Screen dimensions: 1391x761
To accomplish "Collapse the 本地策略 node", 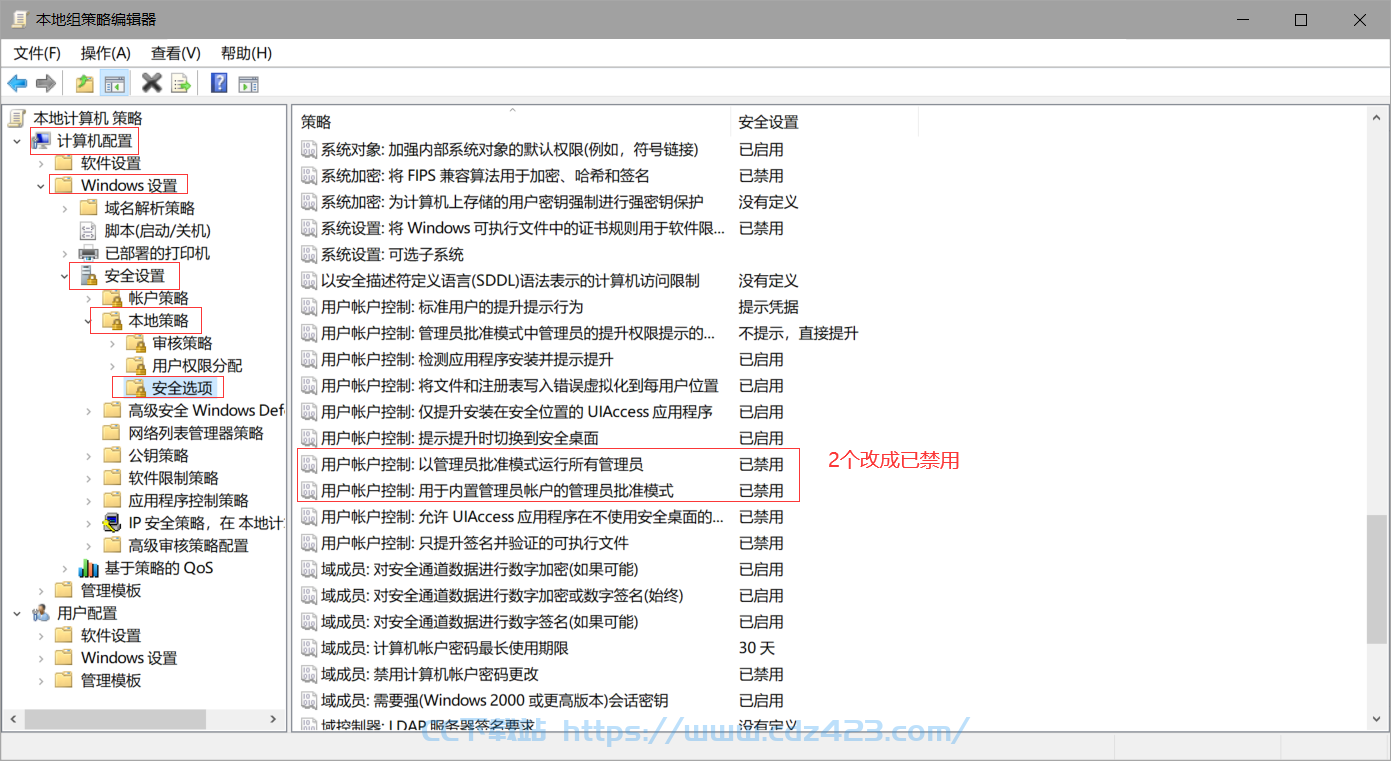I will coord(89,321).
